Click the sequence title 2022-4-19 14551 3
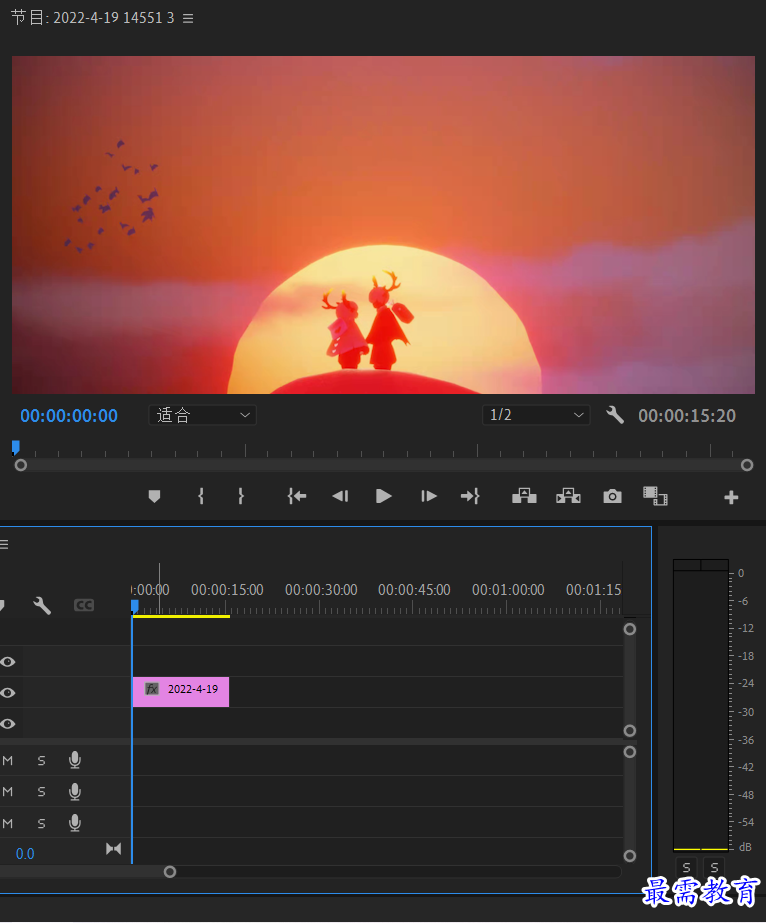766x923 pixels. coord(114,18)
